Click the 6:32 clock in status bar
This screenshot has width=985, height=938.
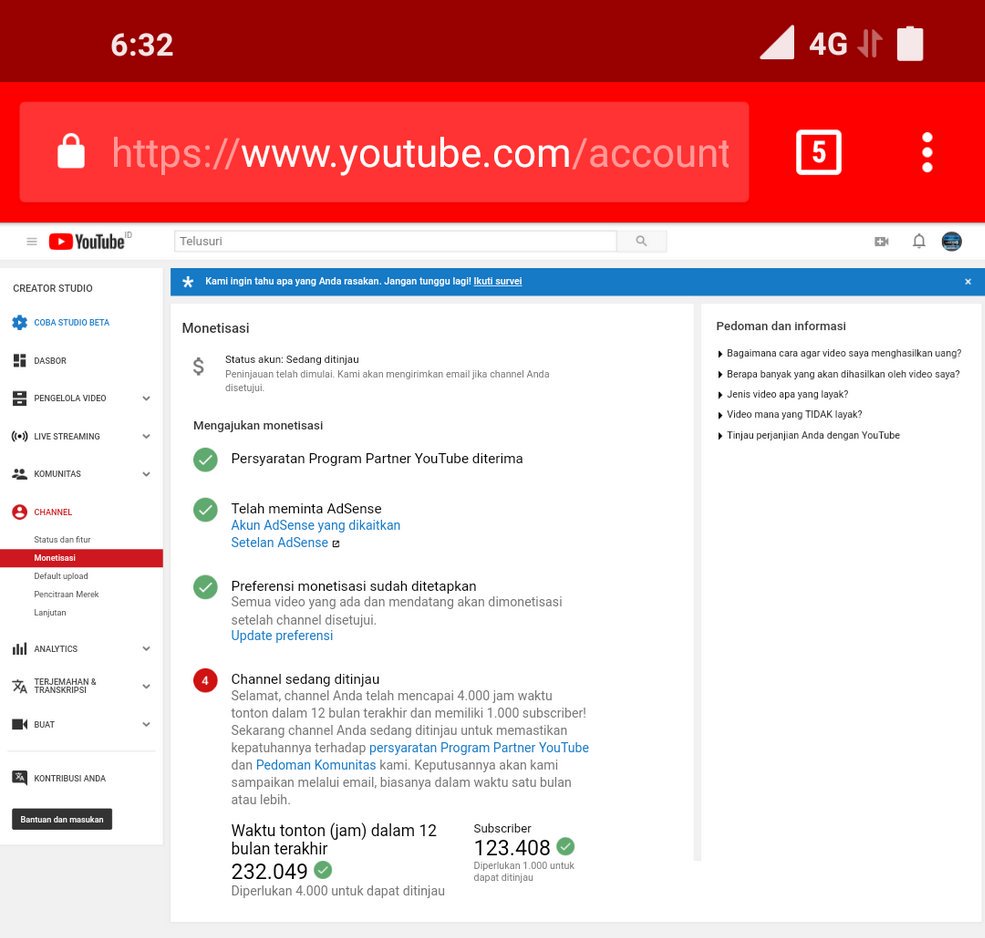pyautogui.click(x=142, y=45)
